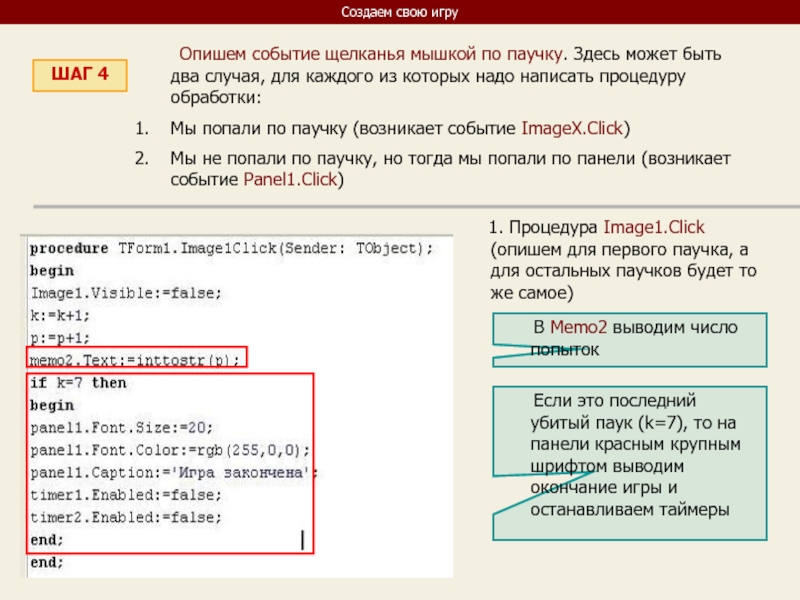
Task: Click the red "Memo2" word in callout
Action: click(578, 328)
